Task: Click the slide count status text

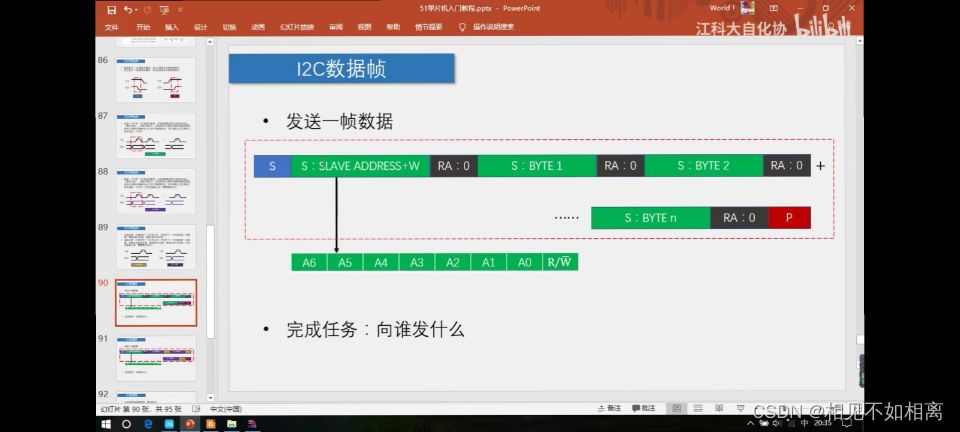Action: [141, 409]
